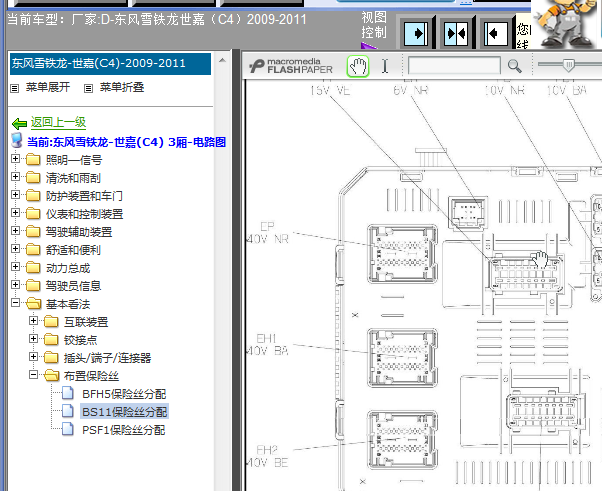The image size is (602, 491).
Task: Click the 视图控制 label
Action: click(374, 25)
